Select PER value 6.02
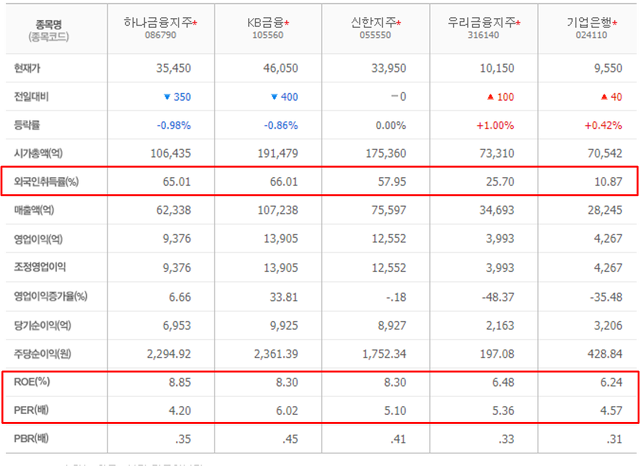The height and width of the screenshot is (466, 640). coord(287,411)
